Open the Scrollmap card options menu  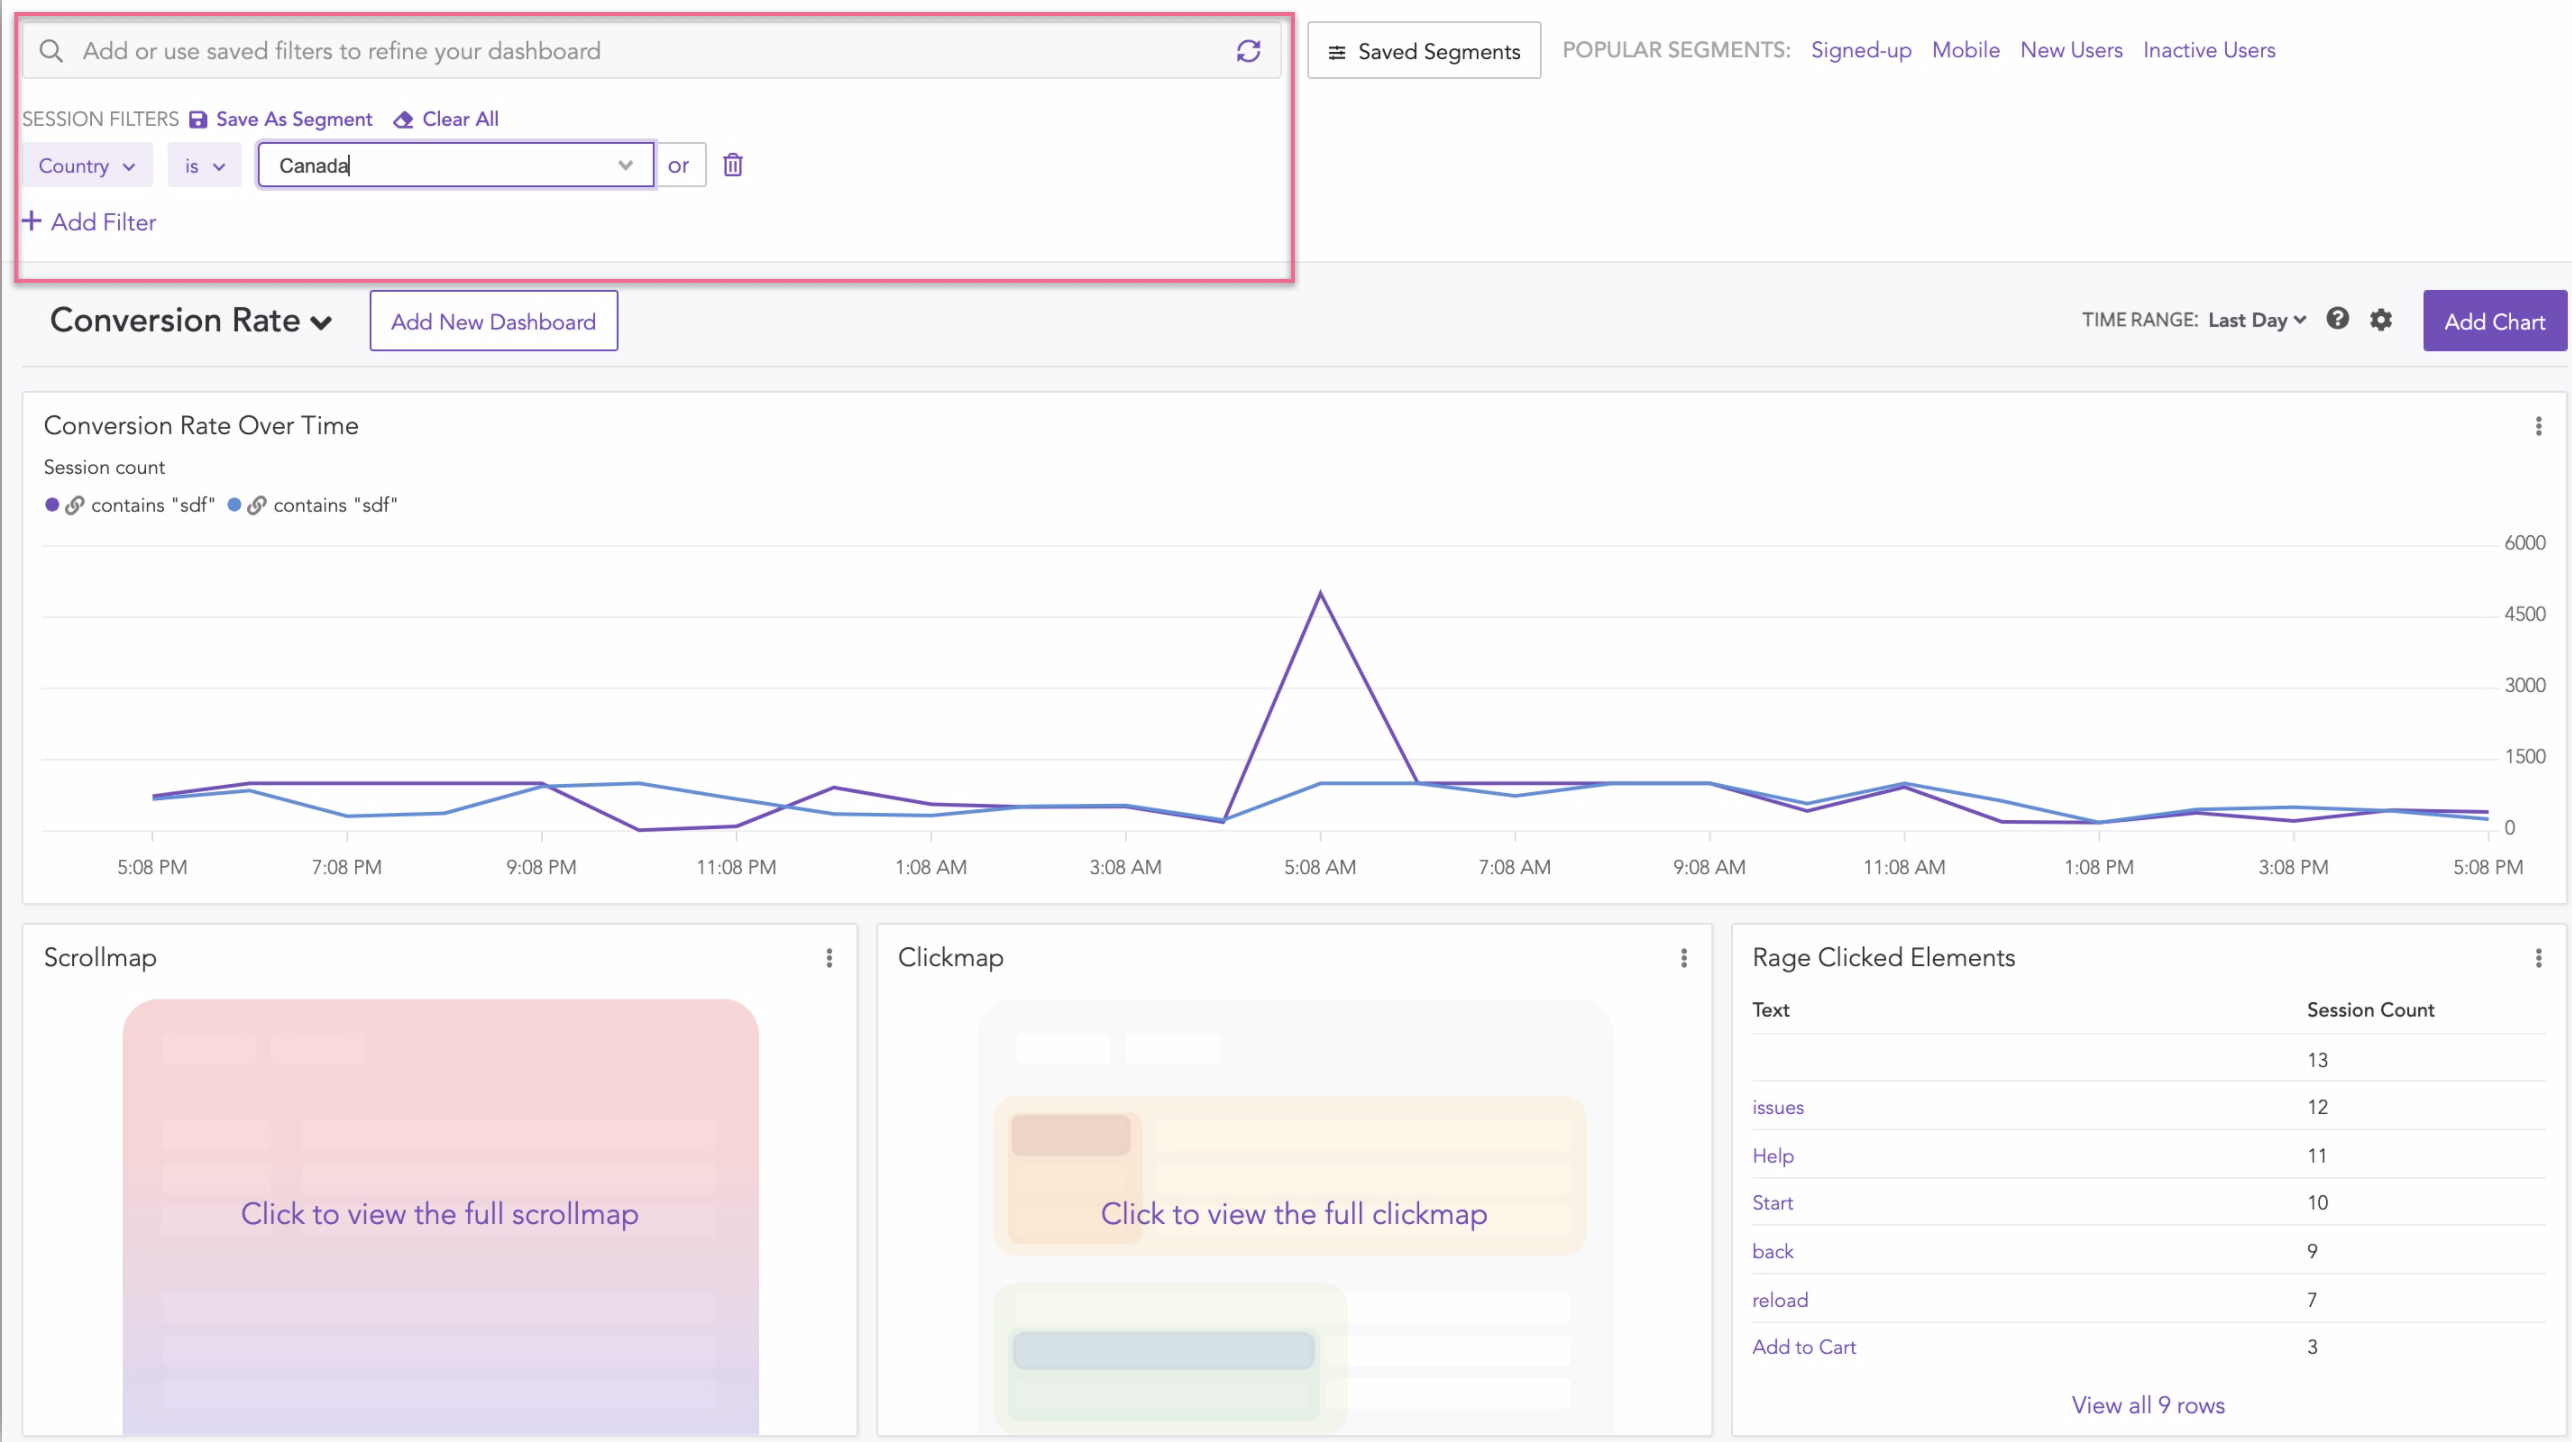pos(829,958)
